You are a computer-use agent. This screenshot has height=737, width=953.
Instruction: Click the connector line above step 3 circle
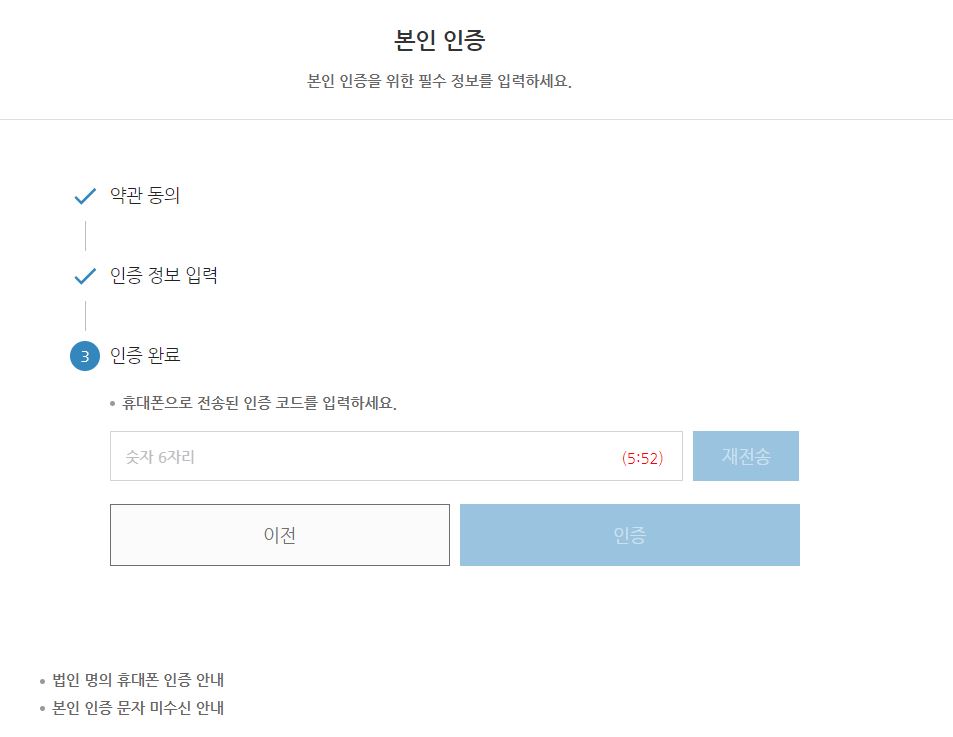pyautogui.click(x=85, y=315)
